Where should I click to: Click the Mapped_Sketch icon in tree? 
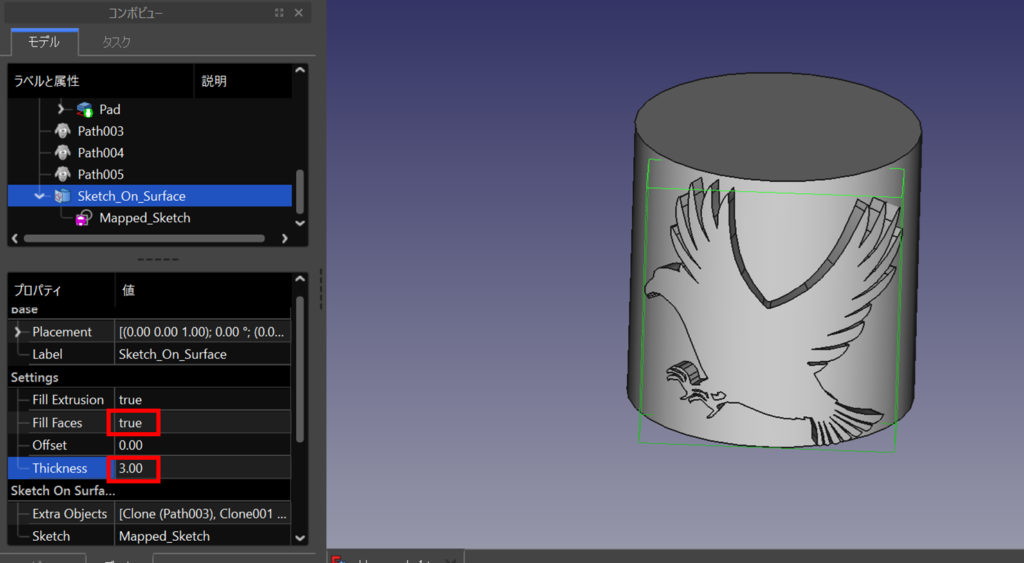tap(85, 218)
